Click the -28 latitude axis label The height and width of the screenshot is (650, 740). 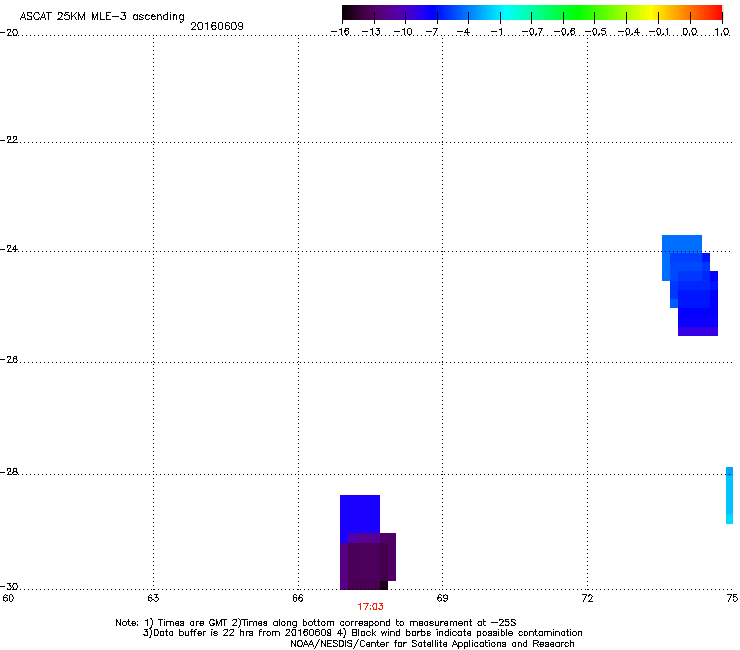(9, 472)
